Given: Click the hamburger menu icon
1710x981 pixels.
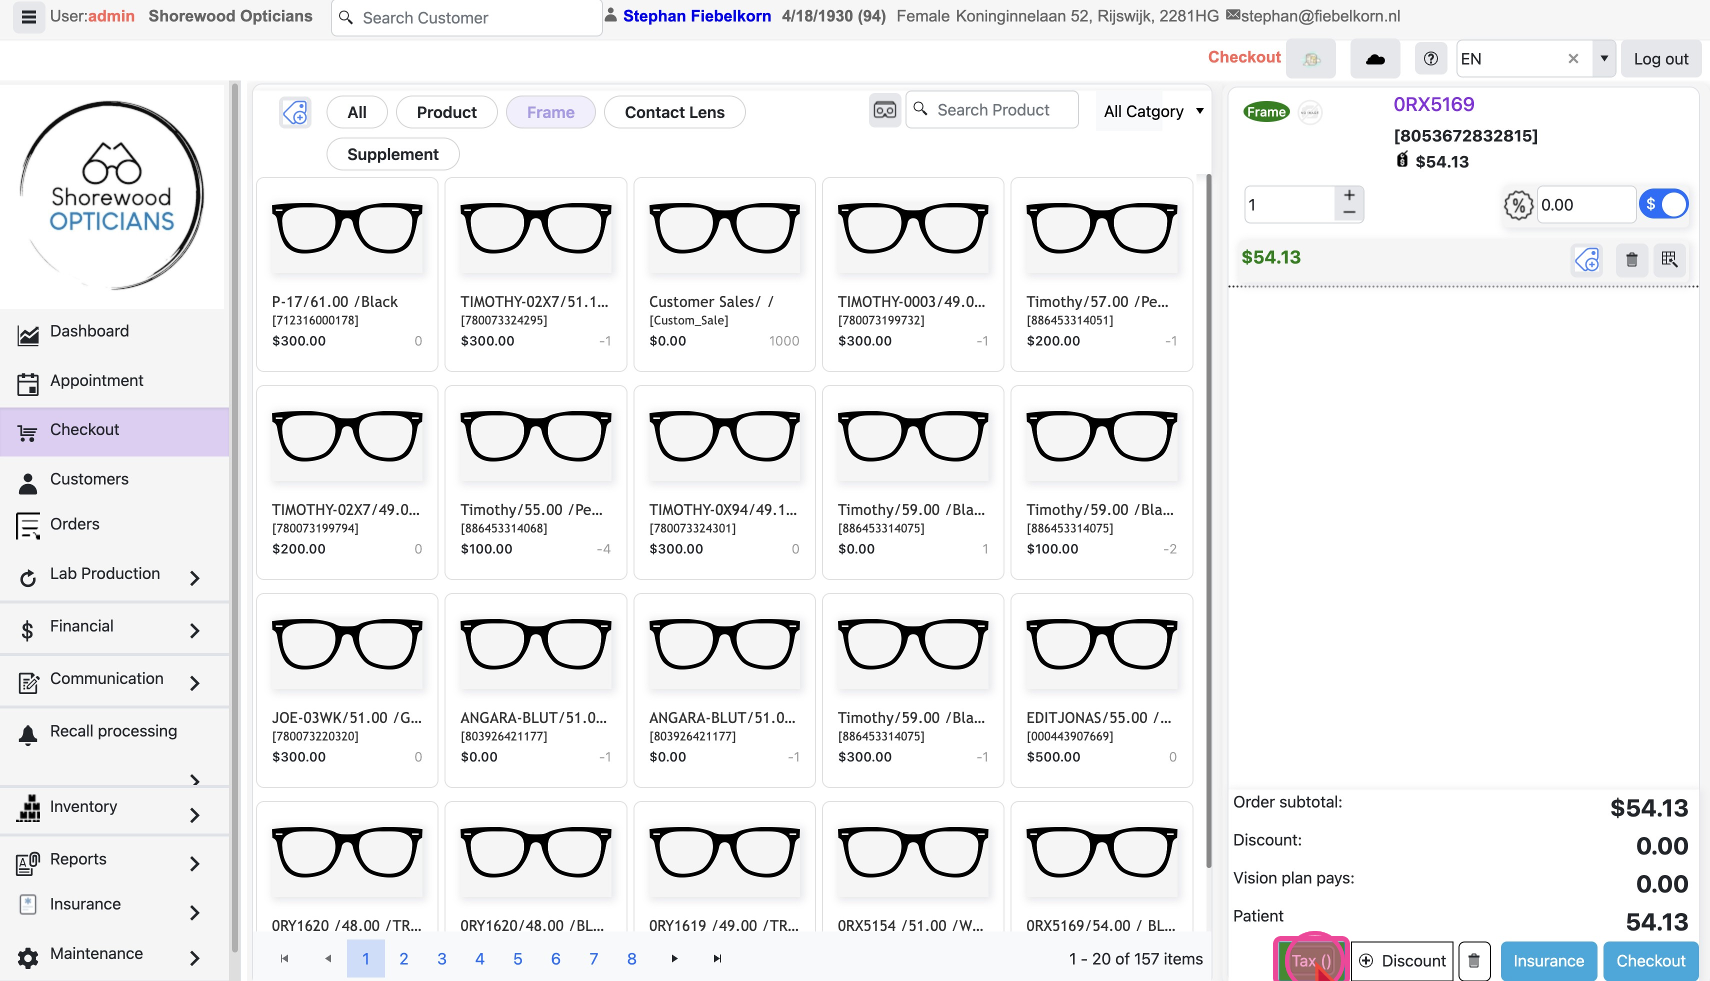Looking at the screenshot, I should coord(28,17).
